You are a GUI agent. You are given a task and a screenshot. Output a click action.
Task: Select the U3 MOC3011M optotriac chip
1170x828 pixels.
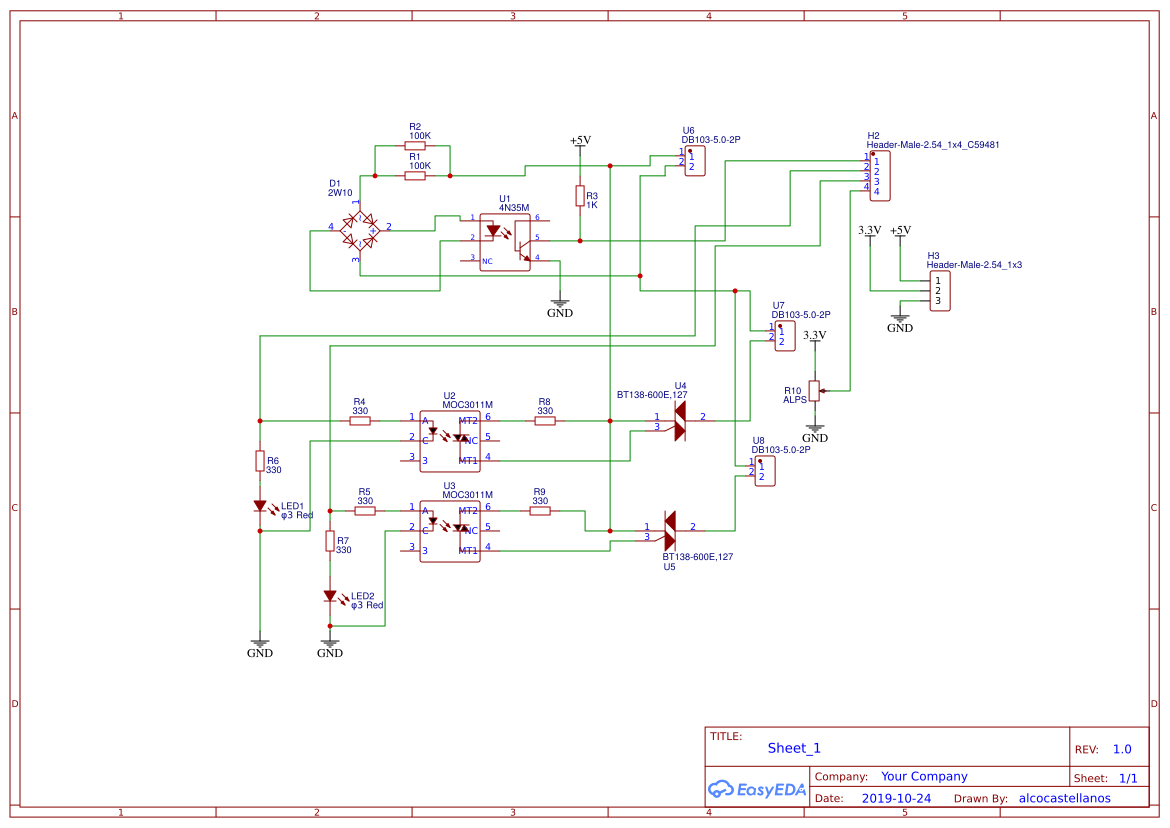coord(449,531)
